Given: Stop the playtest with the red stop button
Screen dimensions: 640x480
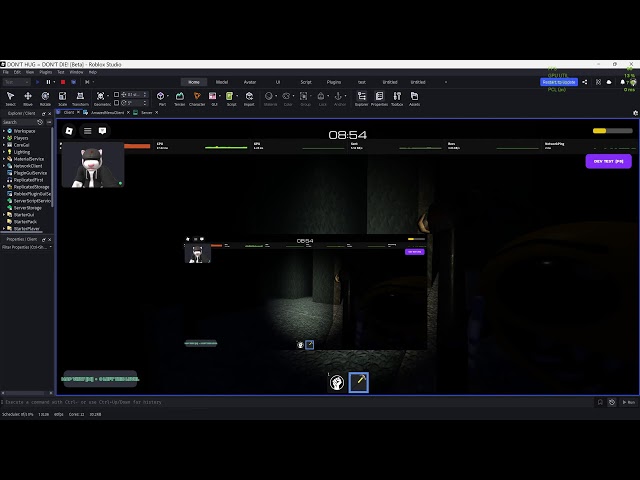Looking at the screenshot, I should click(x=63, y=82).
